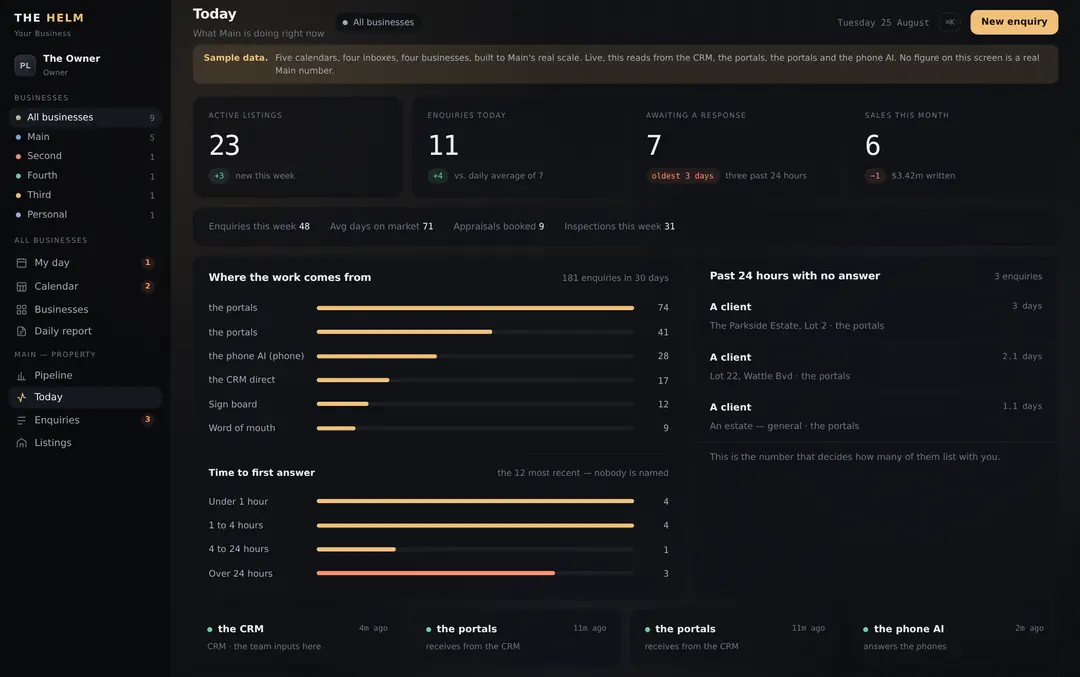This screenshot has height=677, width=1080.
Task: Click the Calendar grid icon
Action: [x=21, y=287]
